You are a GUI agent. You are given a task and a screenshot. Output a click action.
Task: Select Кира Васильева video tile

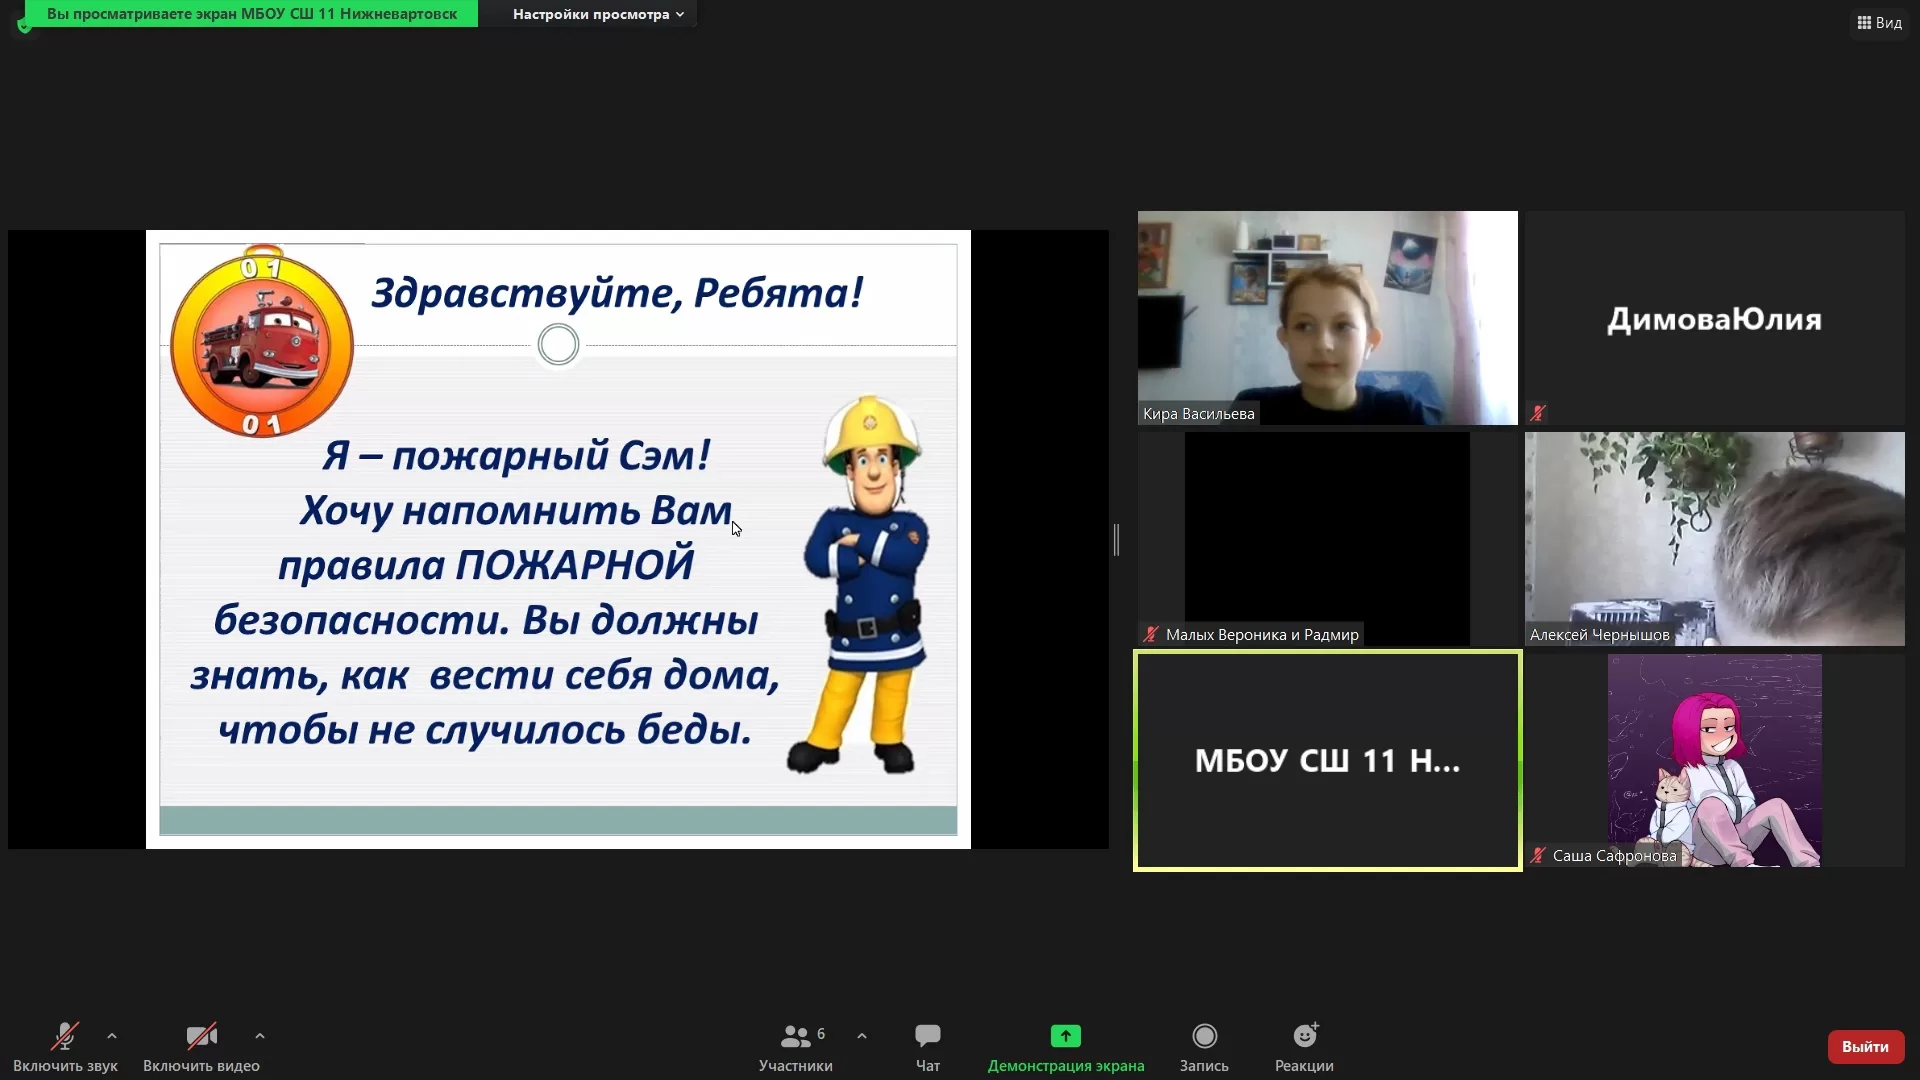pos(1327,318)
